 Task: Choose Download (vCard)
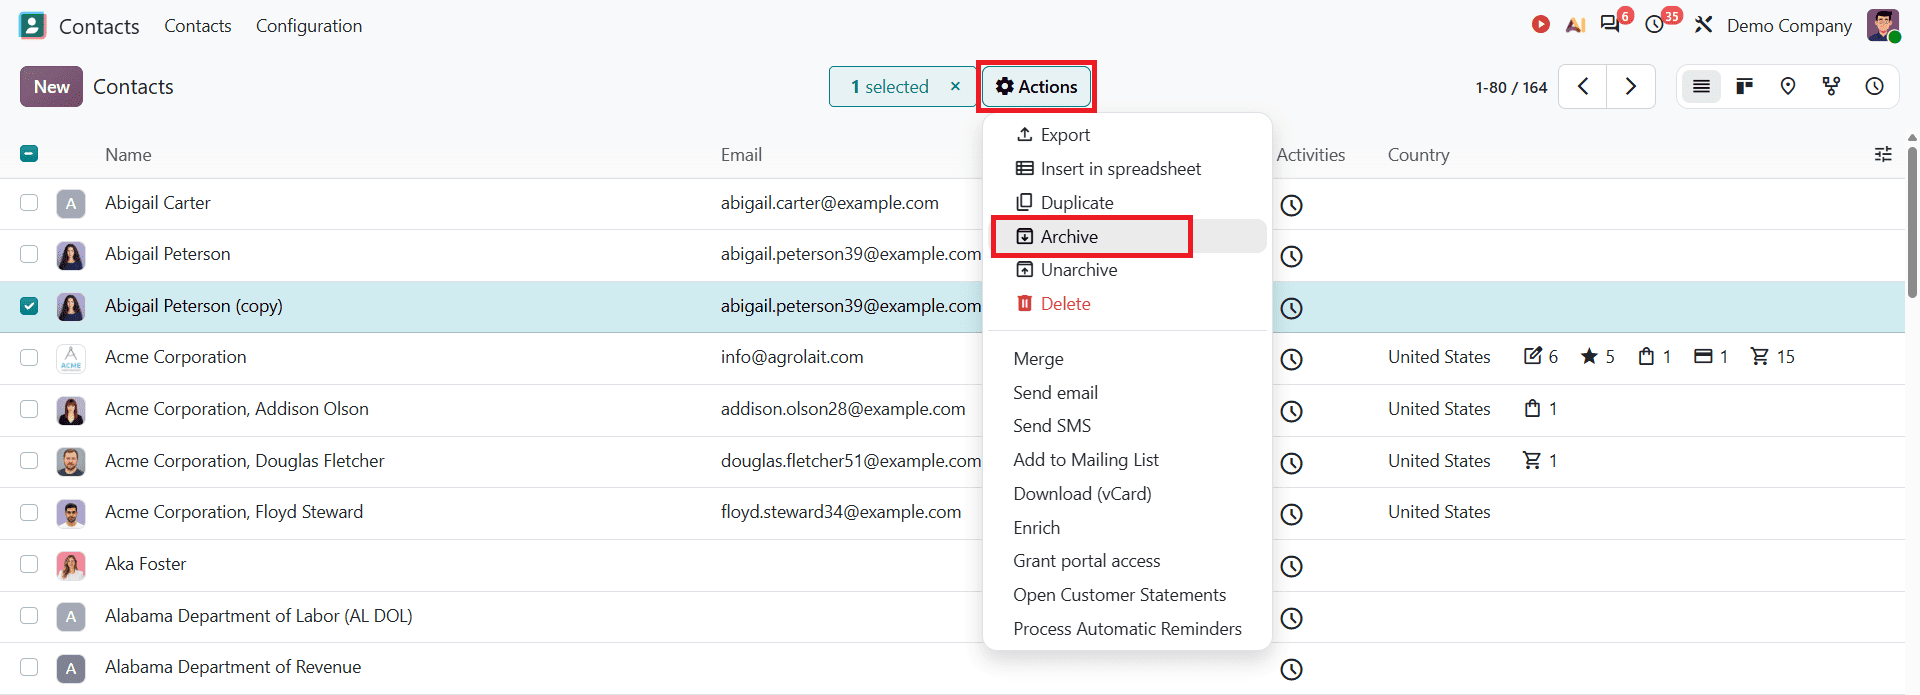[x=1127, y=494]
